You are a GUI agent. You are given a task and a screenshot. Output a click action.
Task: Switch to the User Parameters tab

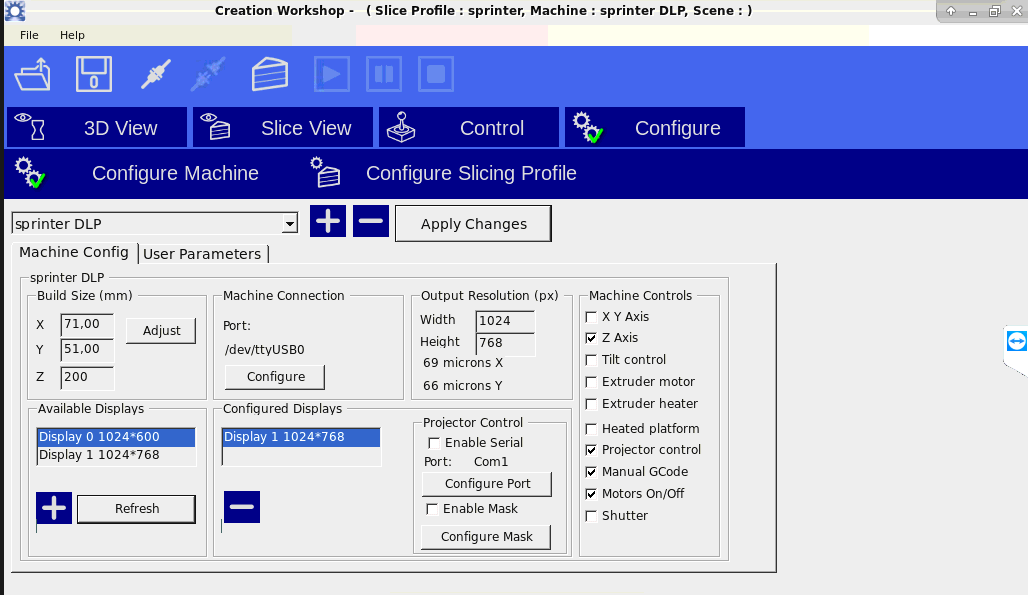tap(202, 254)
